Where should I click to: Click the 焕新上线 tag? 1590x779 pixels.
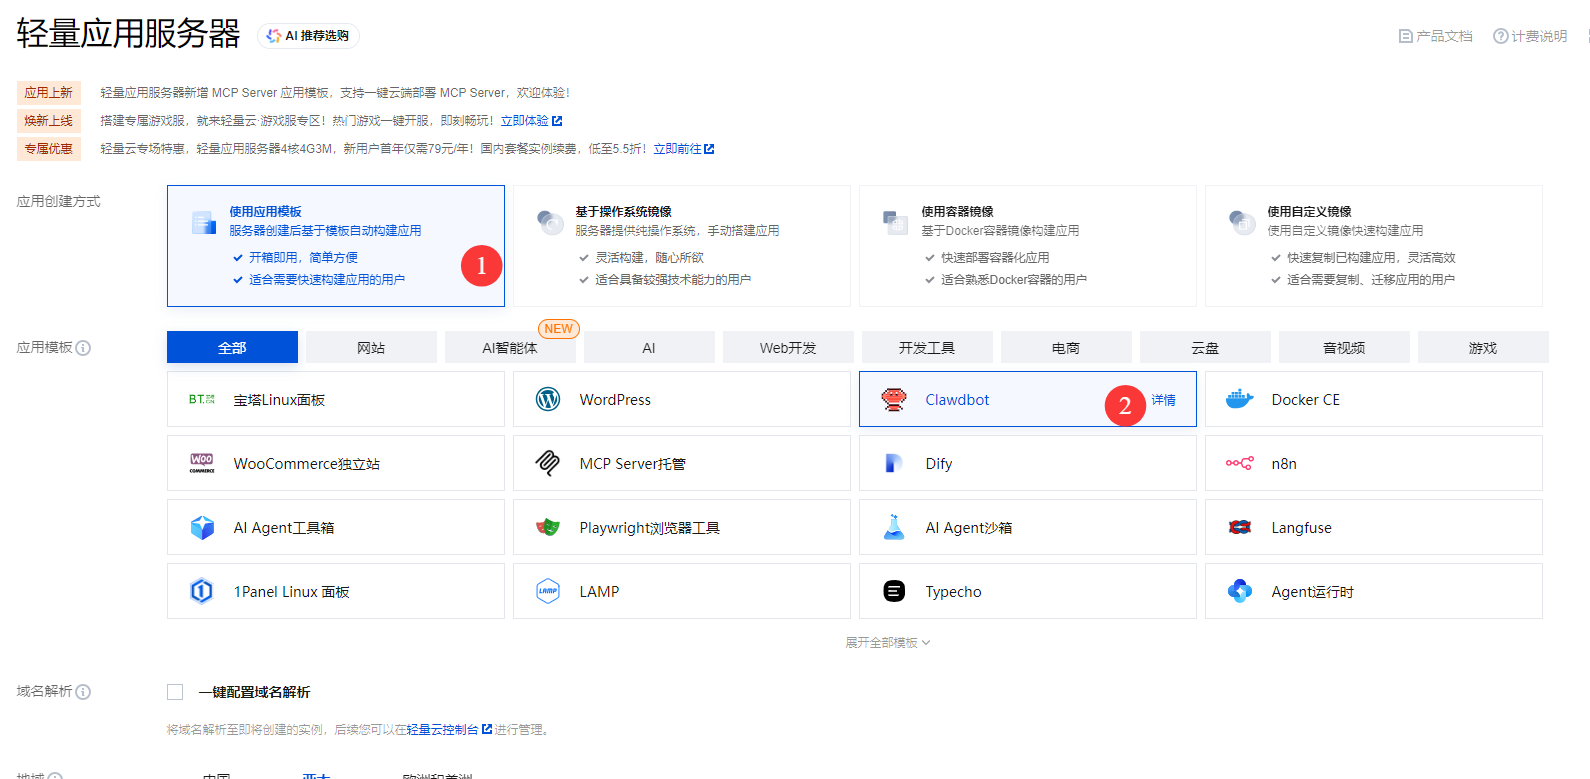[x=49, y=121]
